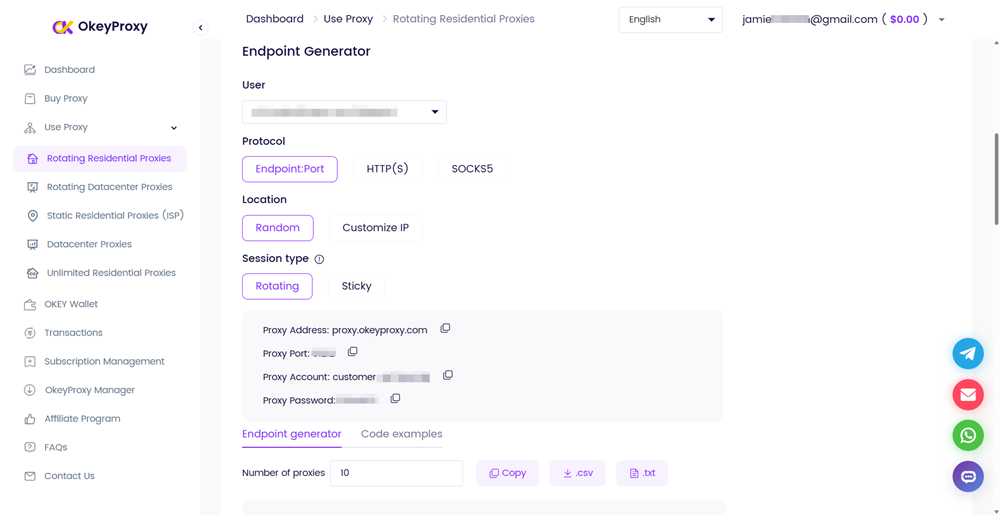The width and height of the screenshot is (1000, 515).
Task: Select the SOCKS5 protocol option
Action: [472, 170]
